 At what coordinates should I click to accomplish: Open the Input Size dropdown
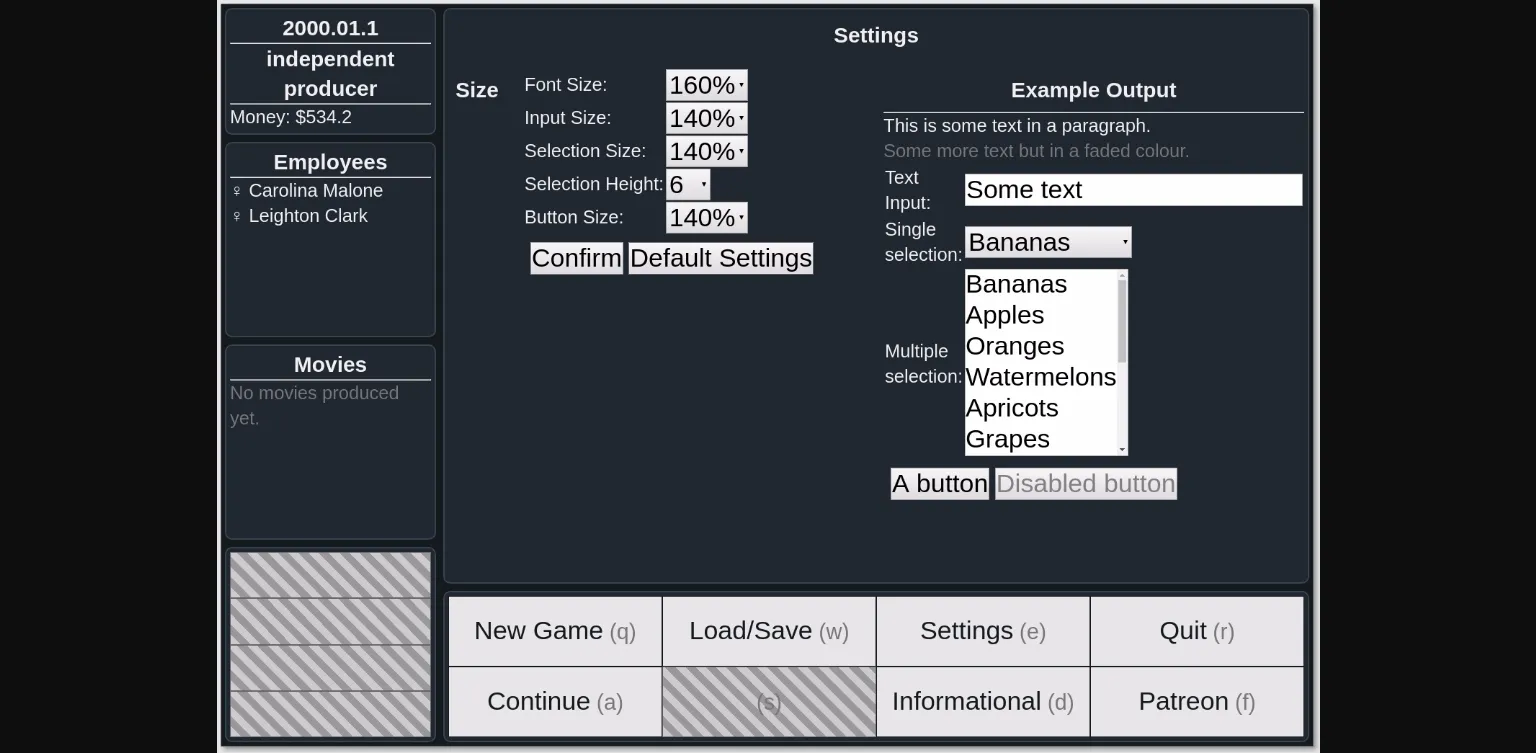[x=706, y=118]
